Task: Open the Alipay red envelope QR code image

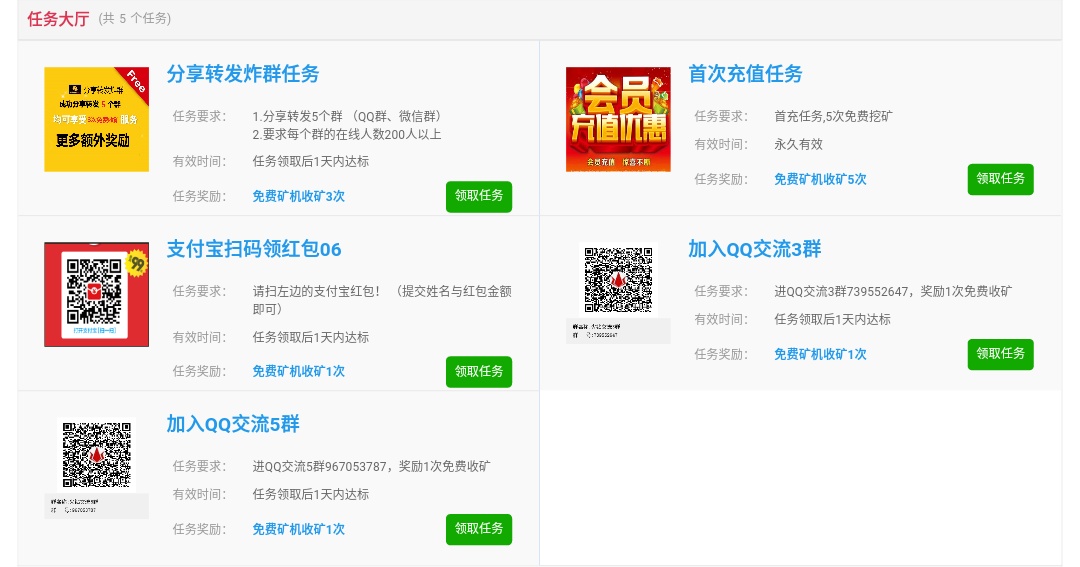Action: click(x=96, y=294)
